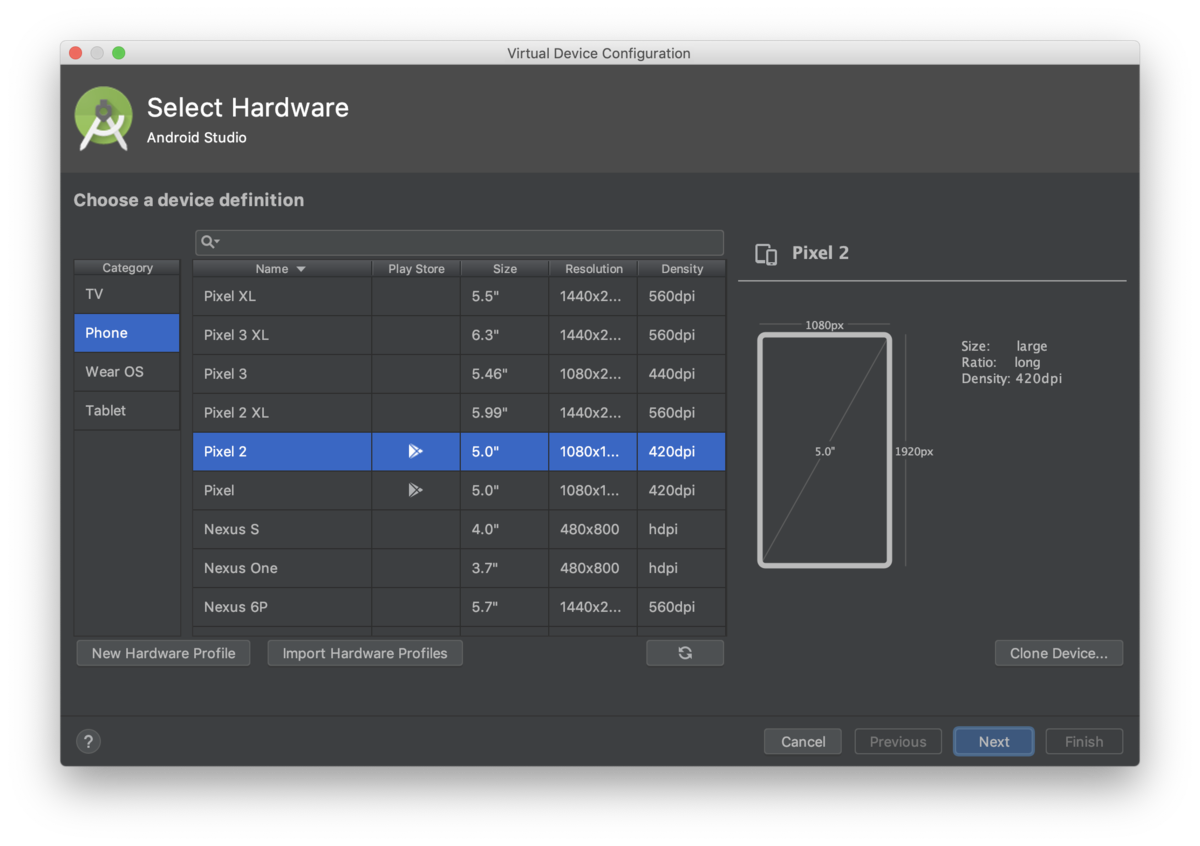Click the 5.7" size cell

[505, 607]
